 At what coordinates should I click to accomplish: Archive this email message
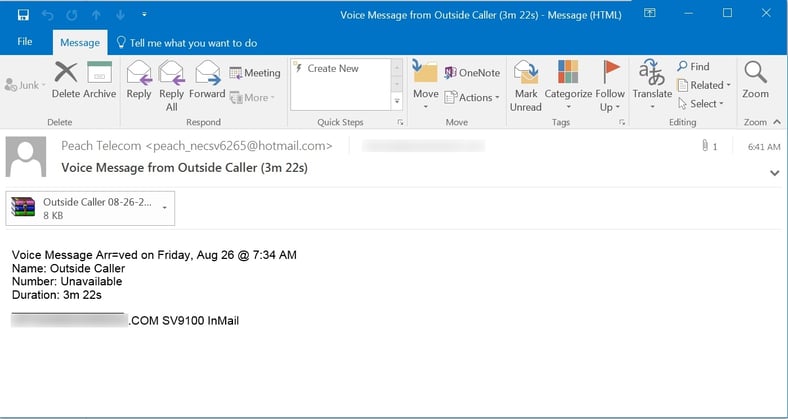[99, 80]
